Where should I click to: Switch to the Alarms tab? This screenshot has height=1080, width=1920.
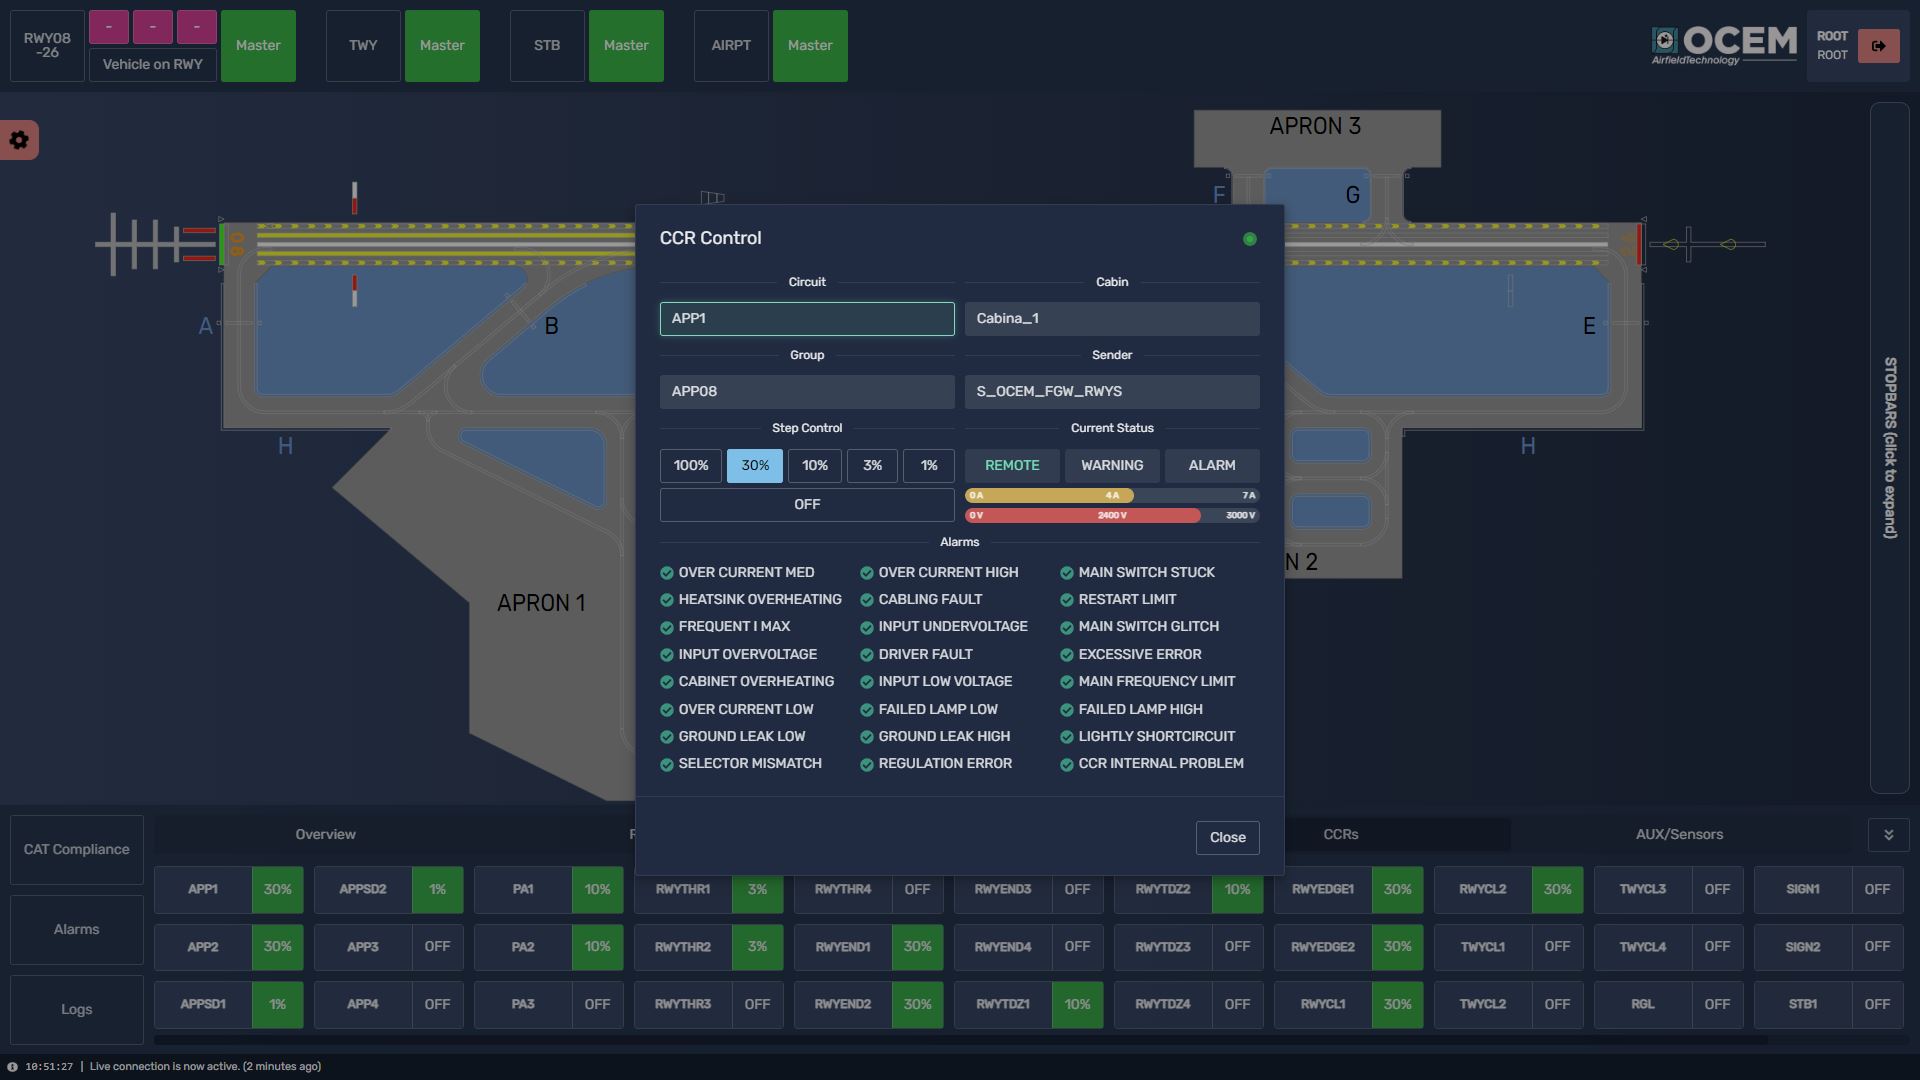point(76,929)
